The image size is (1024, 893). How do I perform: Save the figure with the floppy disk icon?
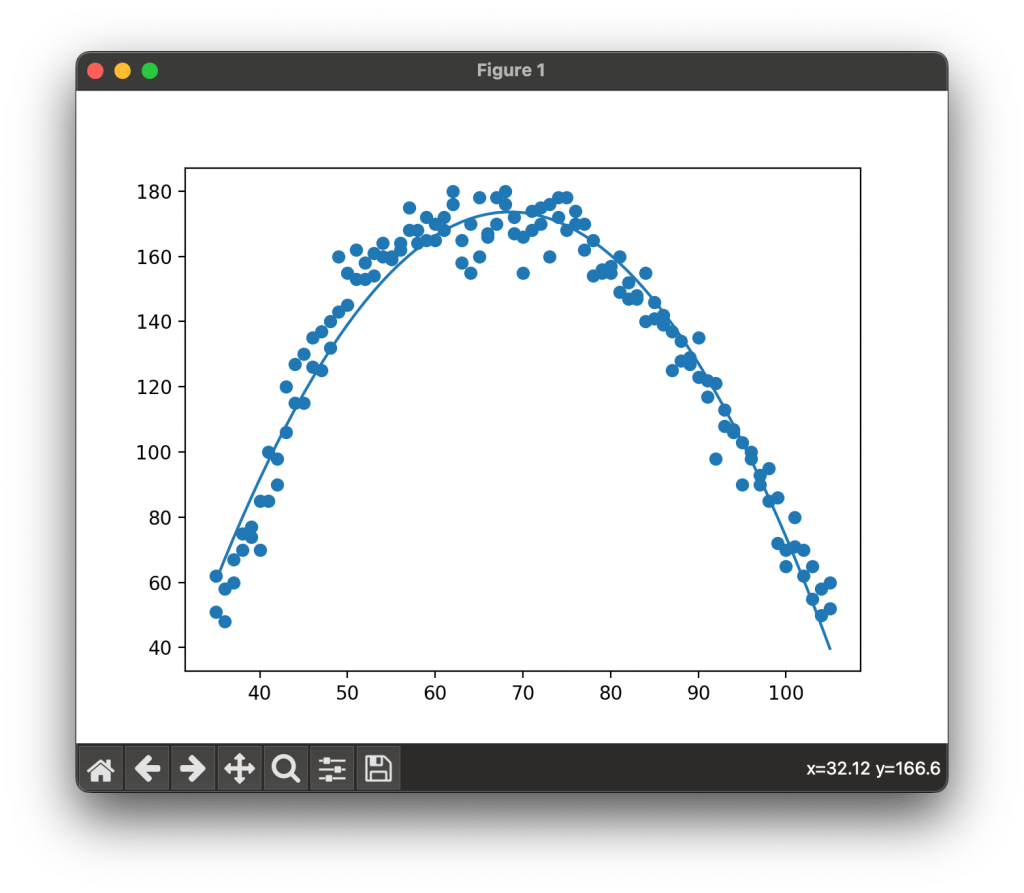tap(378, 768)
